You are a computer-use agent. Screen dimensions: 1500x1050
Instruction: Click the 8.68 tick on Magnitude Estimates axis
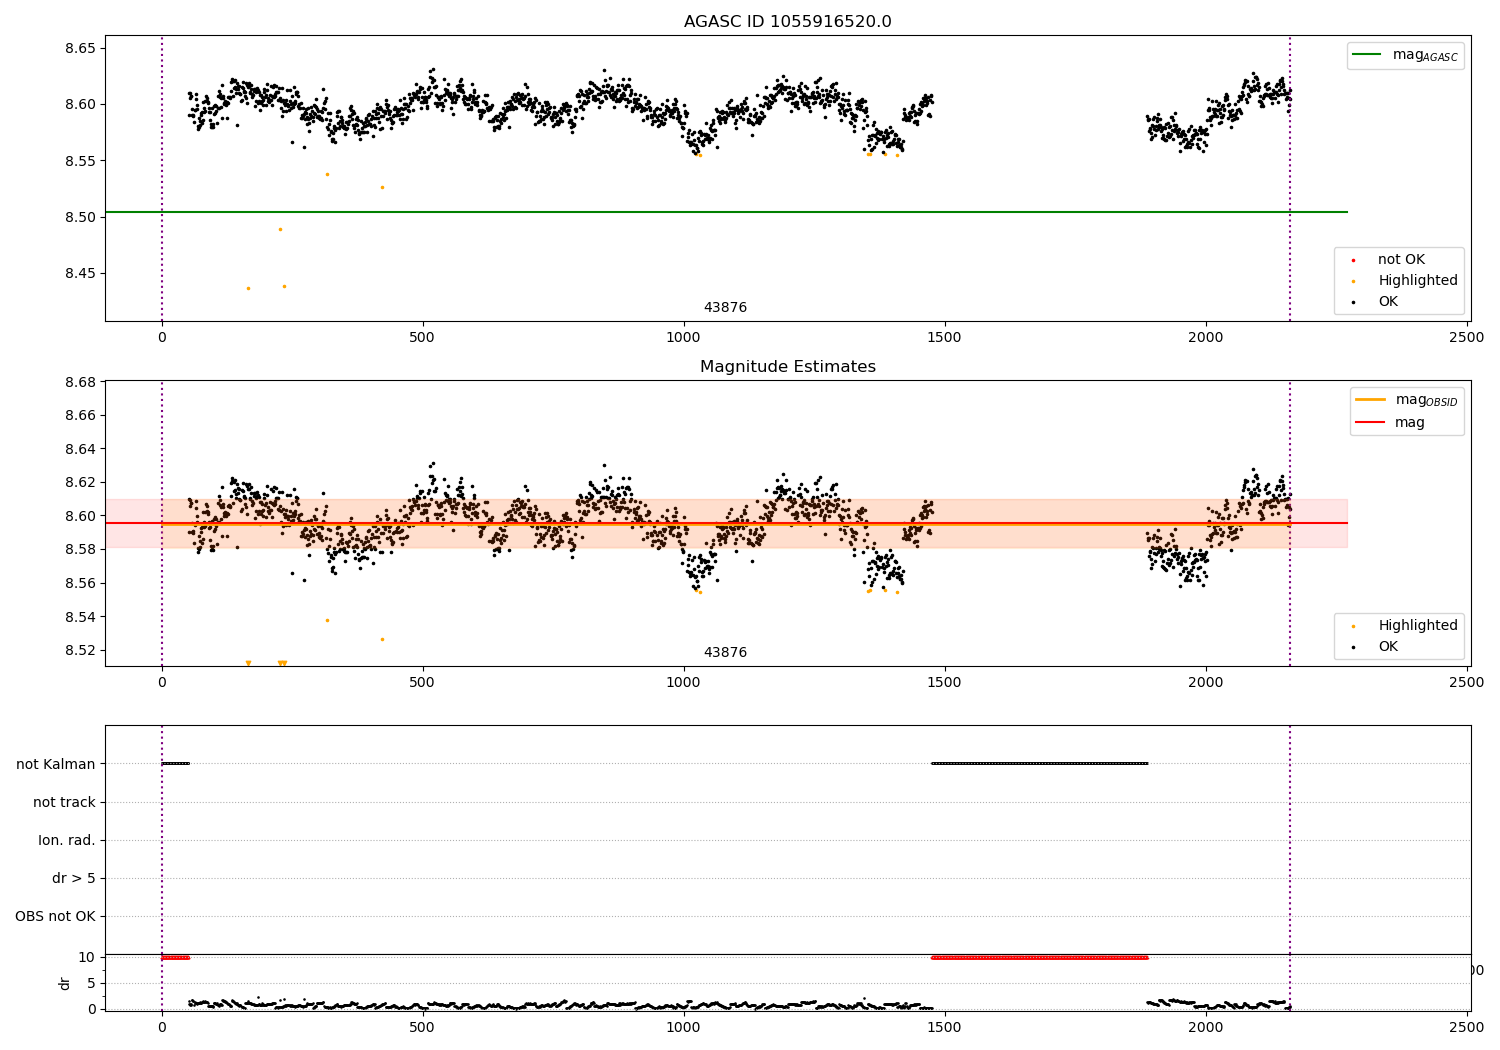(x=80, y=382)
